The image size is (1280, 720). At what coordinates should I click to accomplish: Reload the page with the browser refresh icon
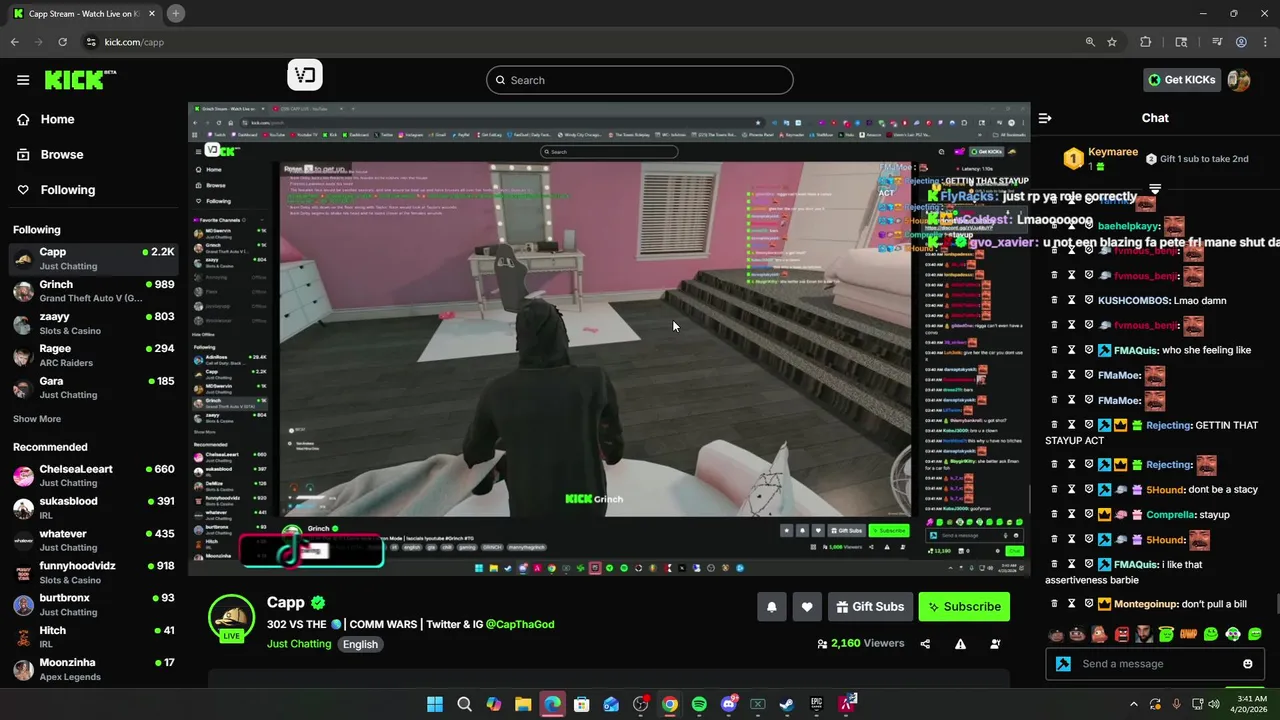point(62,42)
